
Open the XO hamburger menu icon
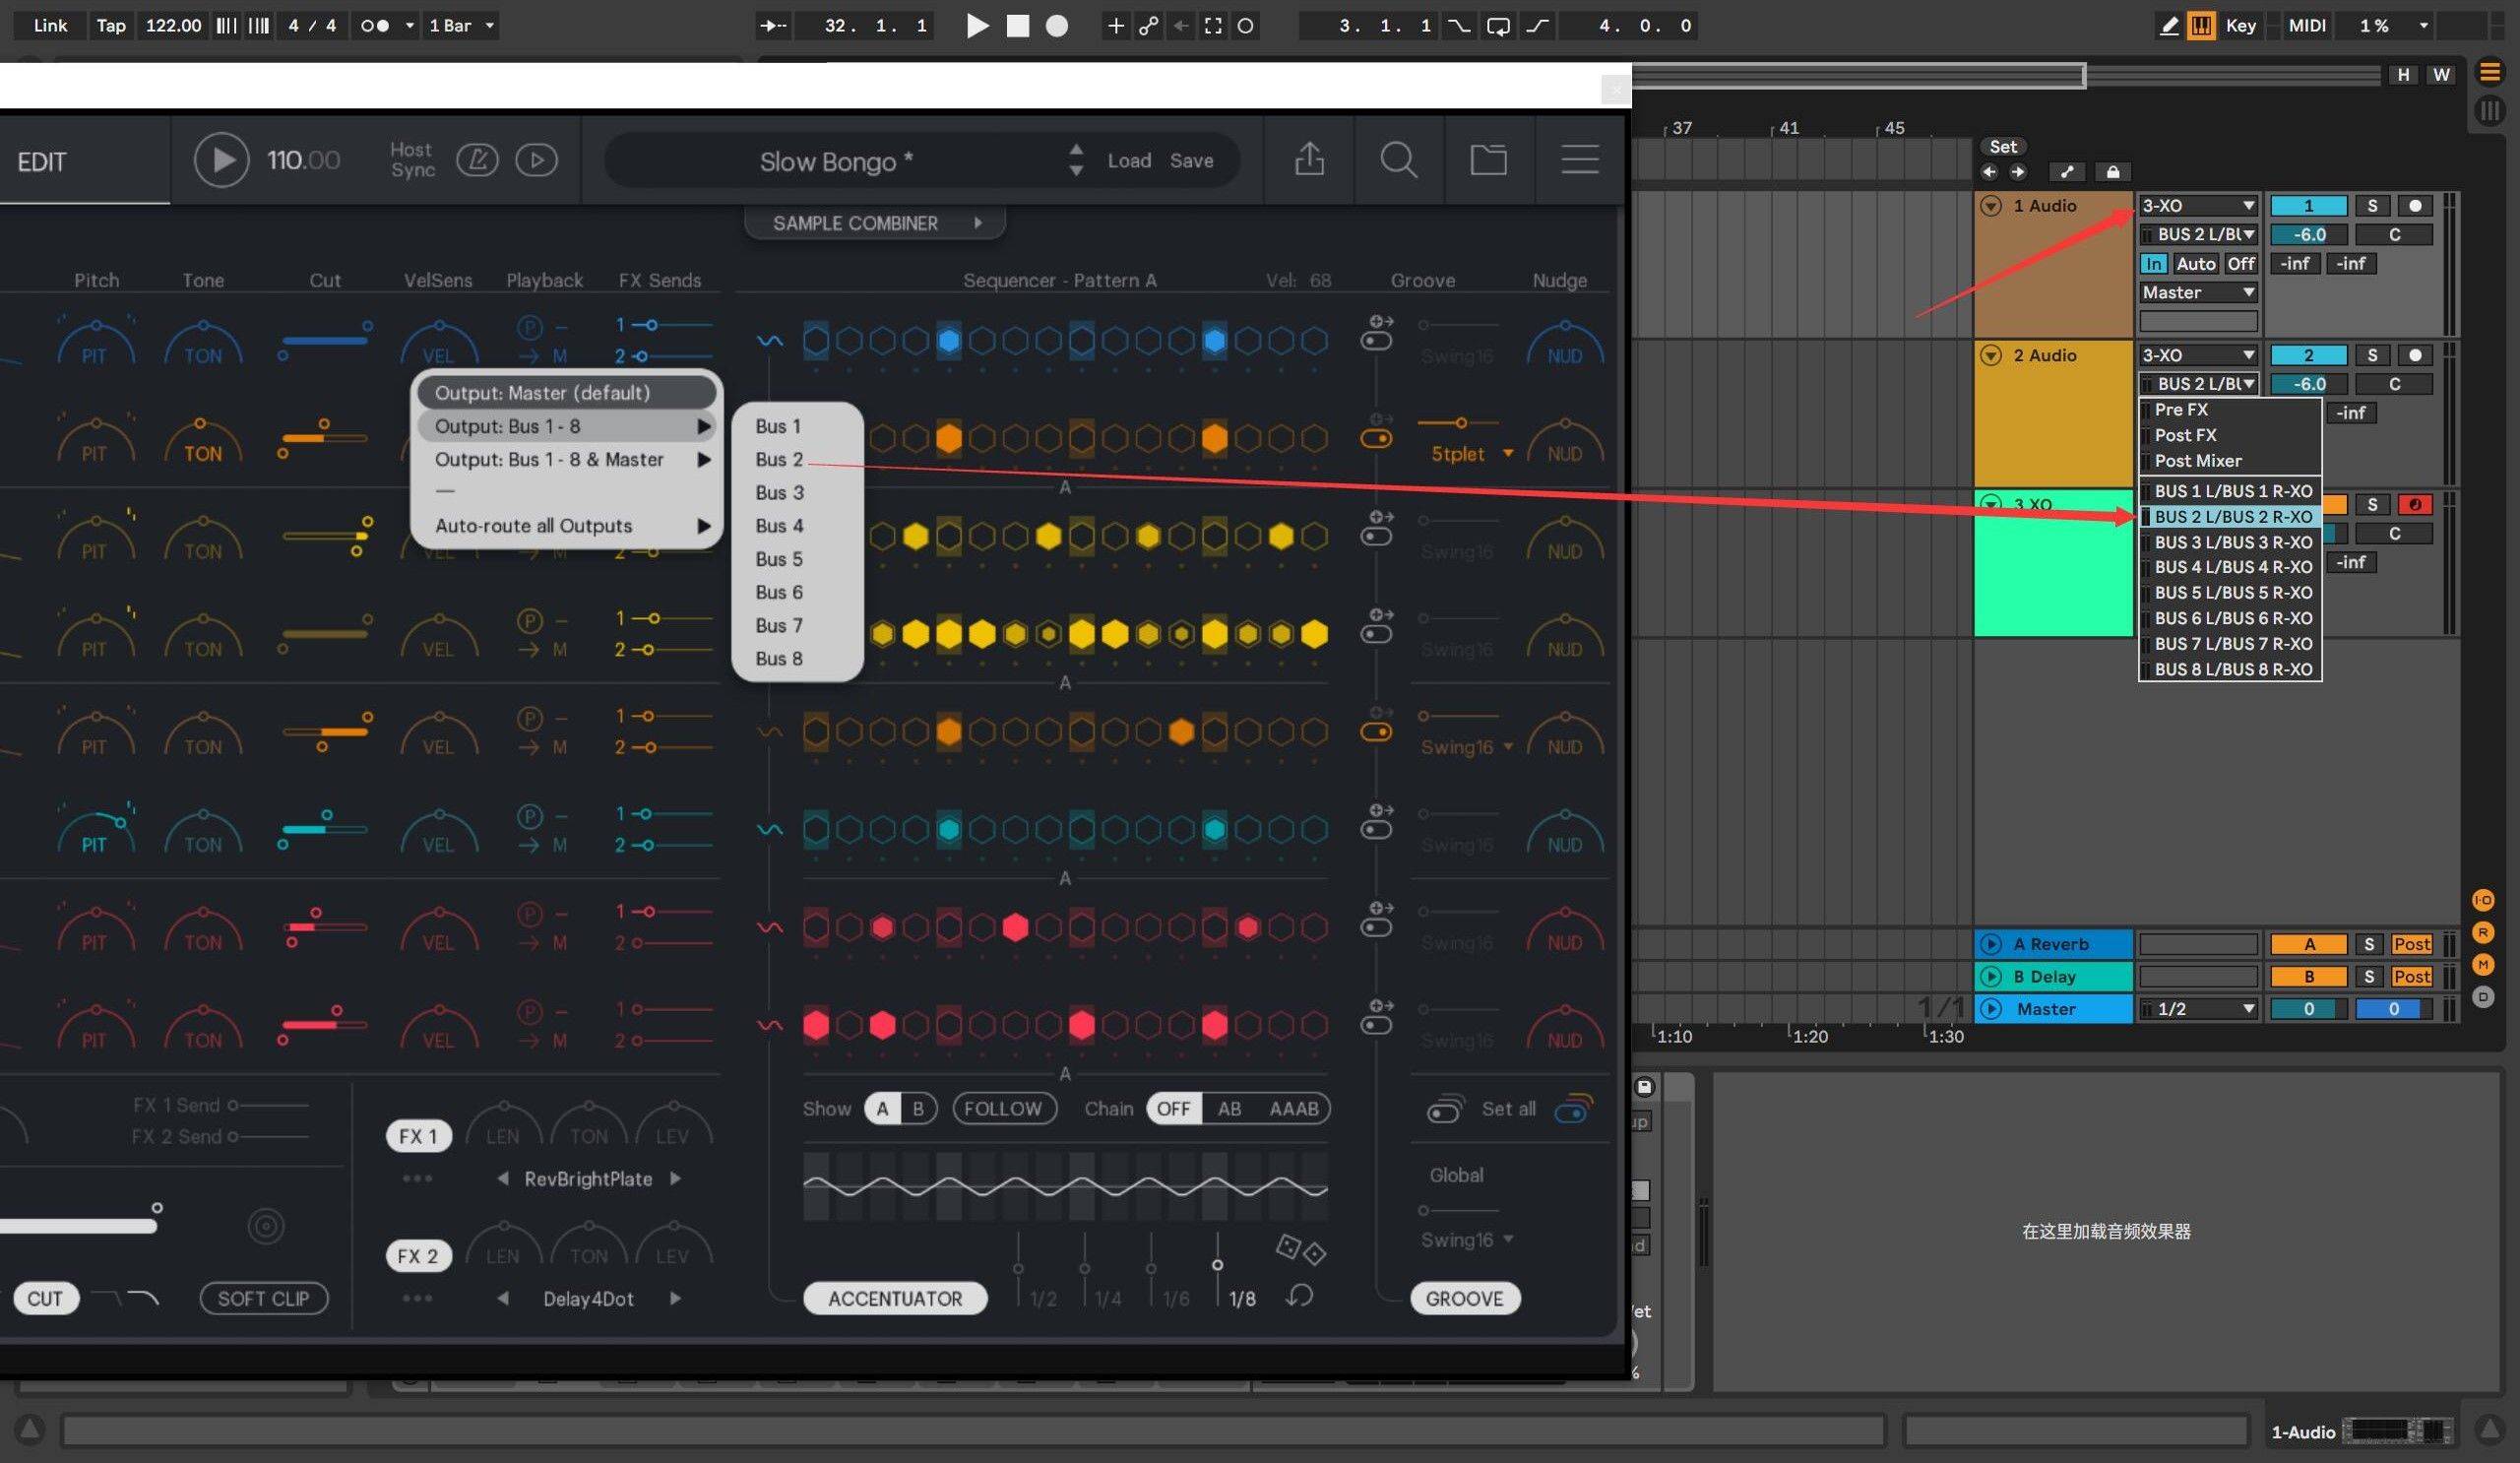[x=1579, y=160]
